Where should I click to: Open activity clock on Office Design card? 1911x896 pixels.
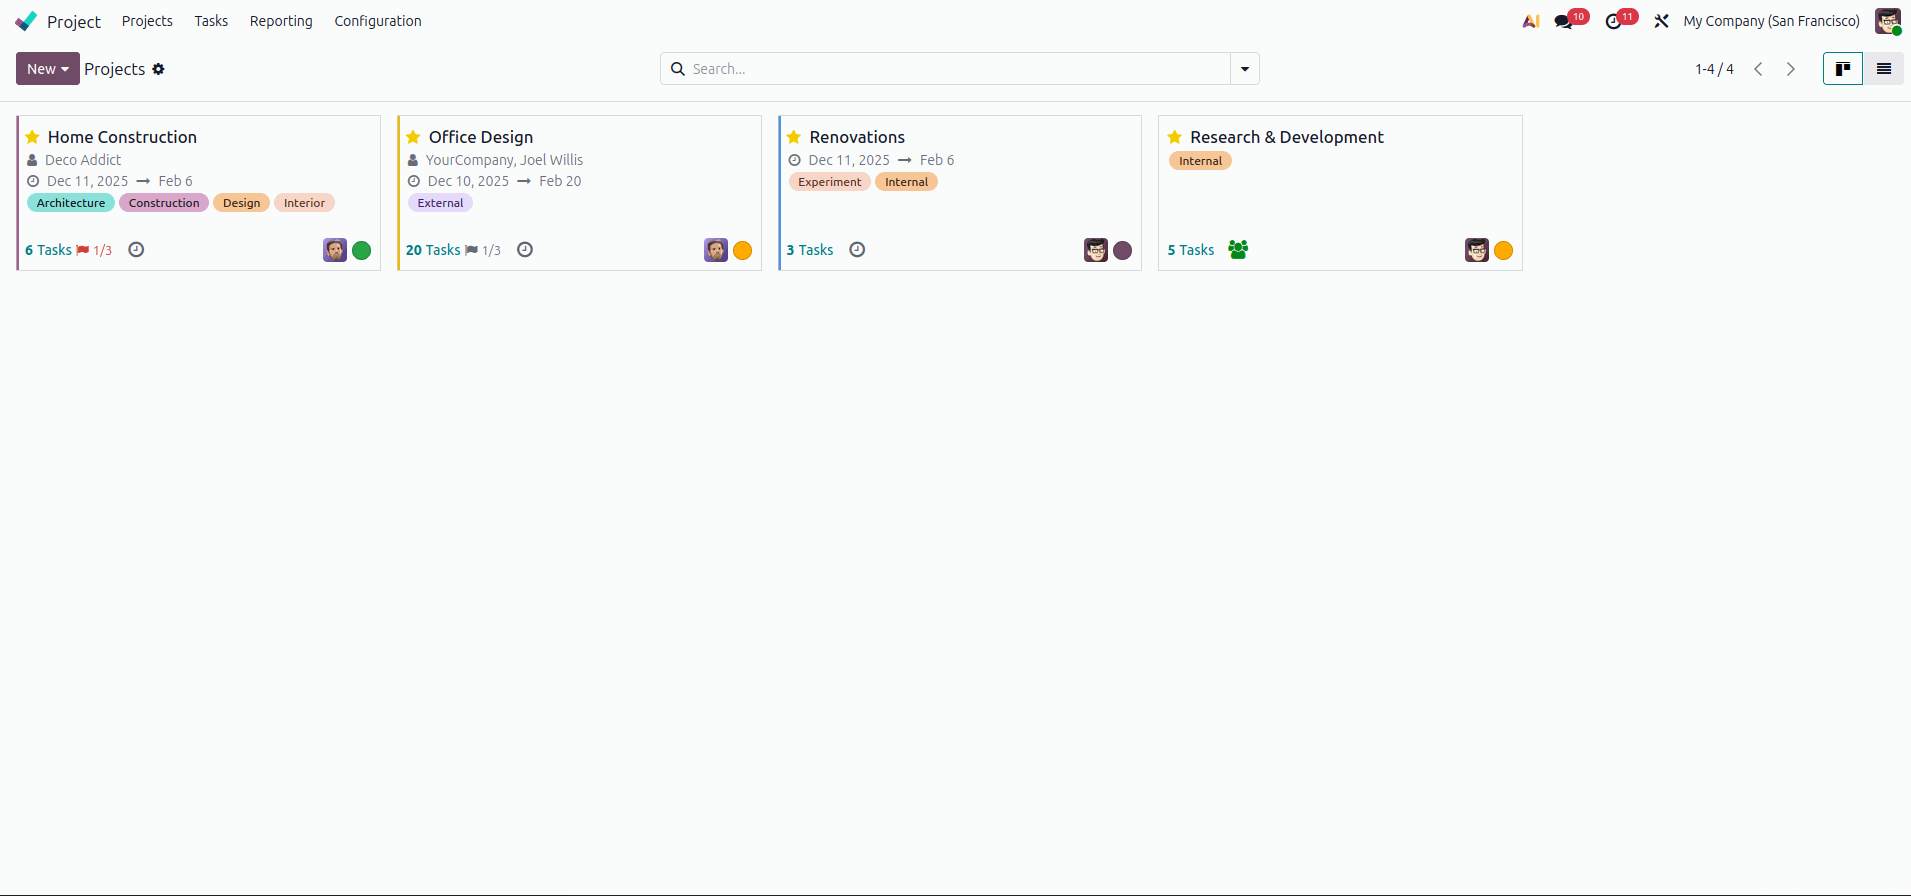tap(525, 250)
